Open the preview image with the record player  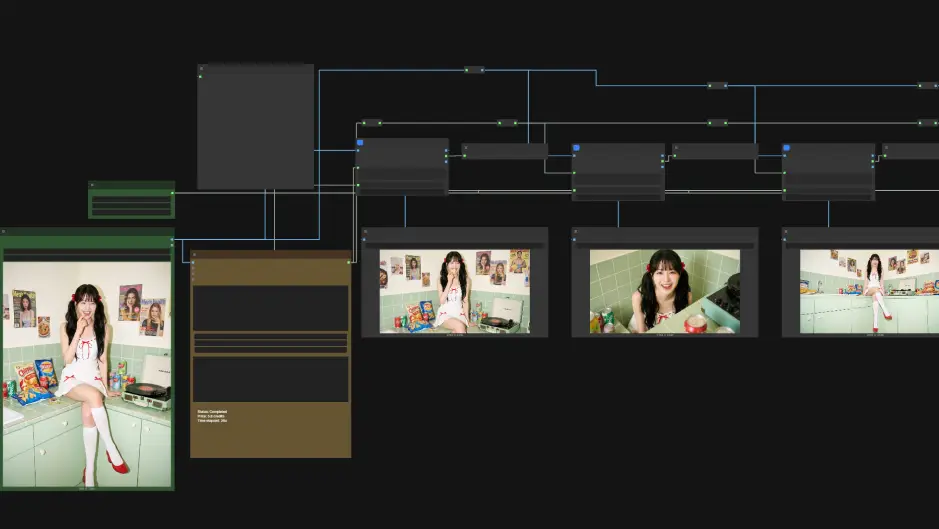click(x=455, y=291)
